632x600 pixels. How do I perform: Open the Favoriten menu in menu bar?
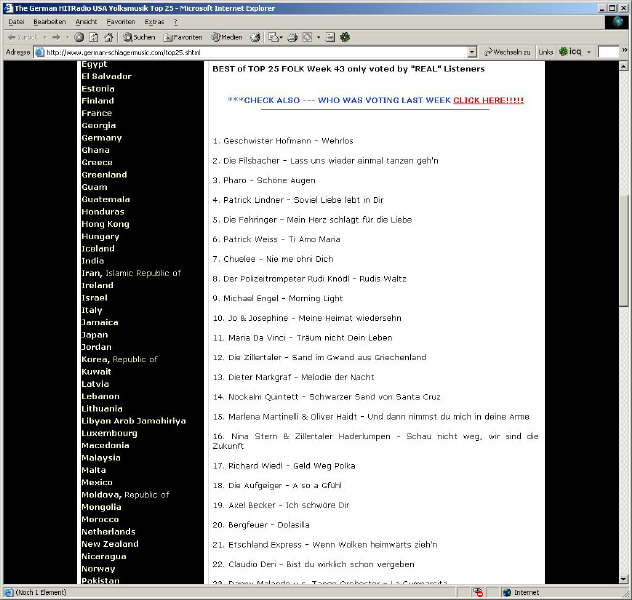coord(120,21)
